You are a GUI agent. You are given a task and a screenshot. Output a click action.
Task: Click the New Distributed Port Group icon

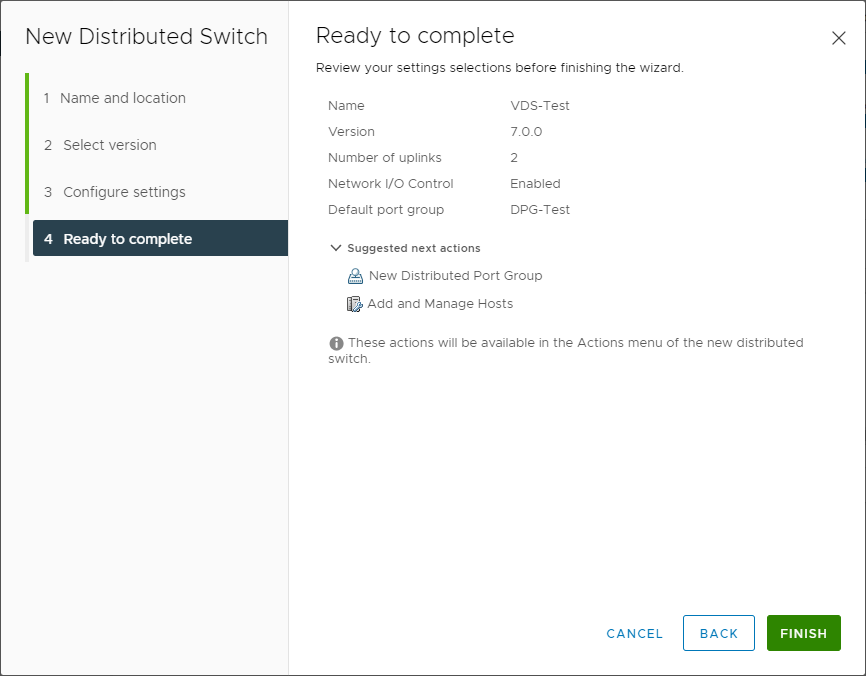[x=355, y=276]
